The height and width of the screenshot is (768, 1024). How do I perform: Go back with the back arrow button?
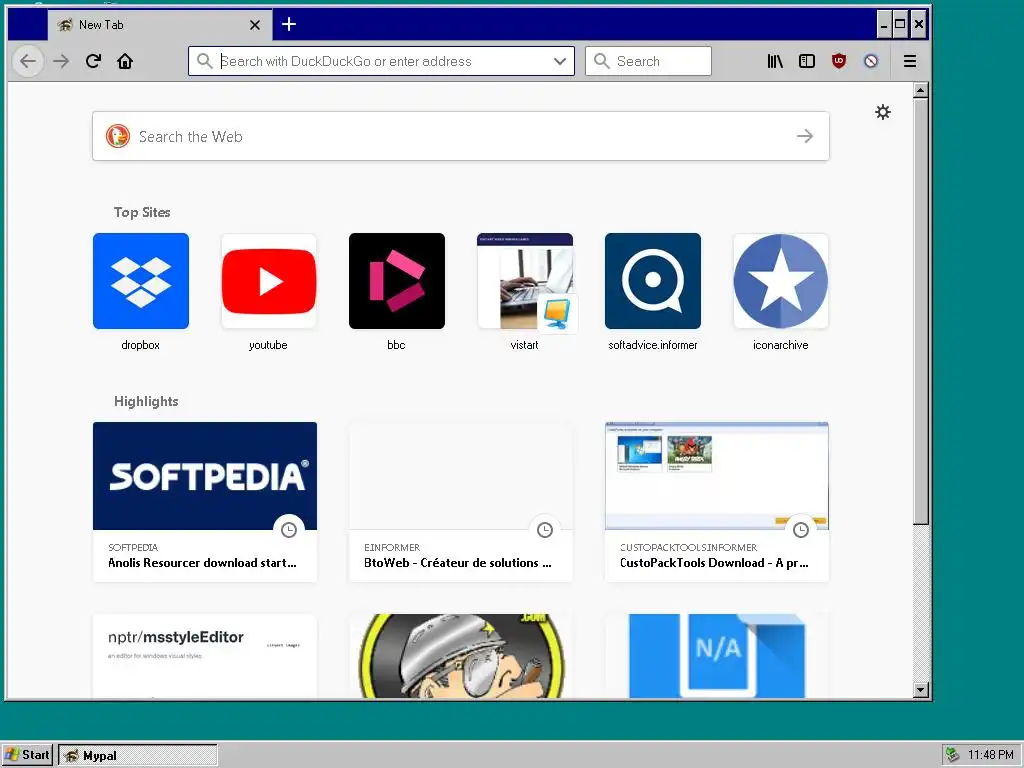(x=28, y=61)
